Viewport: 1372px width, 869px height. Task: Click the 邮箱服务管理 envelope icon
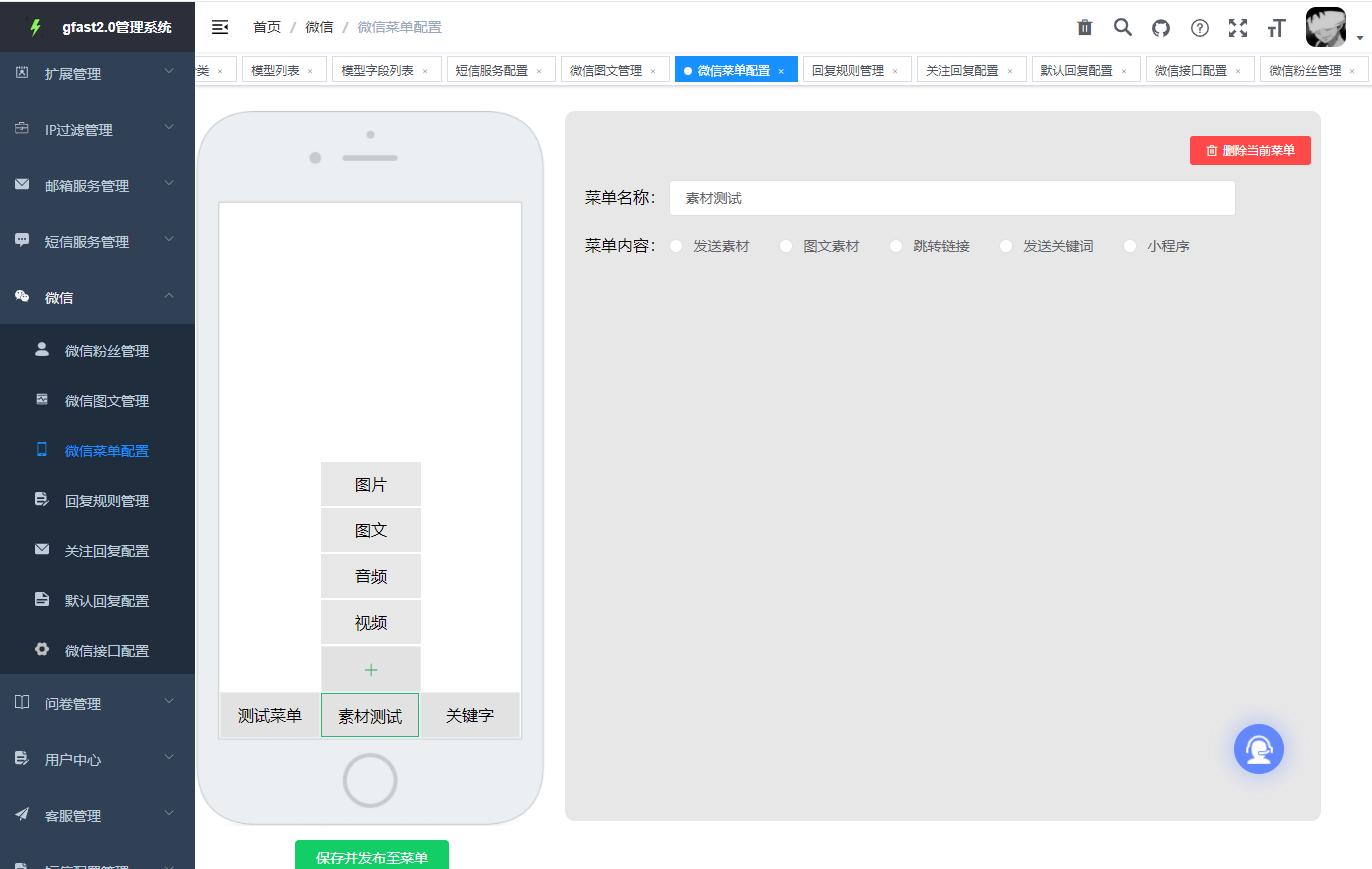click(22, 184)
